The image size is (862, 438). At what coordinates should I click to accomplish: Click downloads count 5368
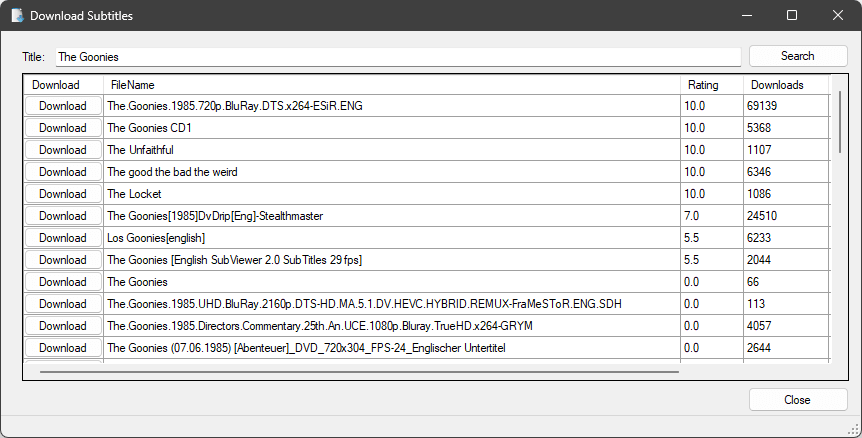click(759, 128)
